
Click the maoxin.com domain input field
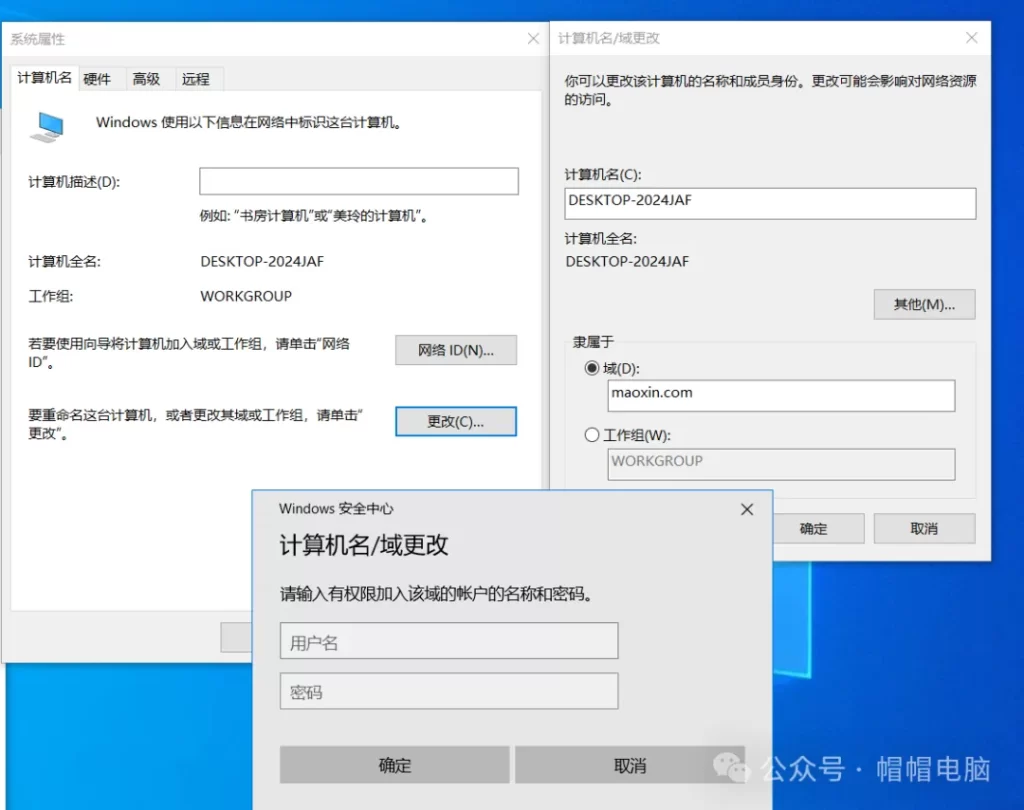pos(781,395)
